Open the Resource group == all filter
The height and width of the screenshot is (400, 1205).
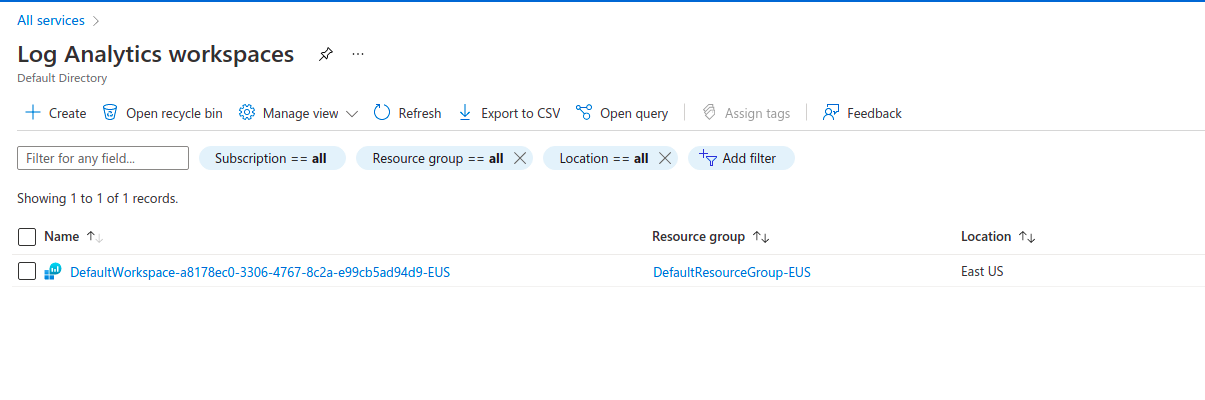click(438, 158)
